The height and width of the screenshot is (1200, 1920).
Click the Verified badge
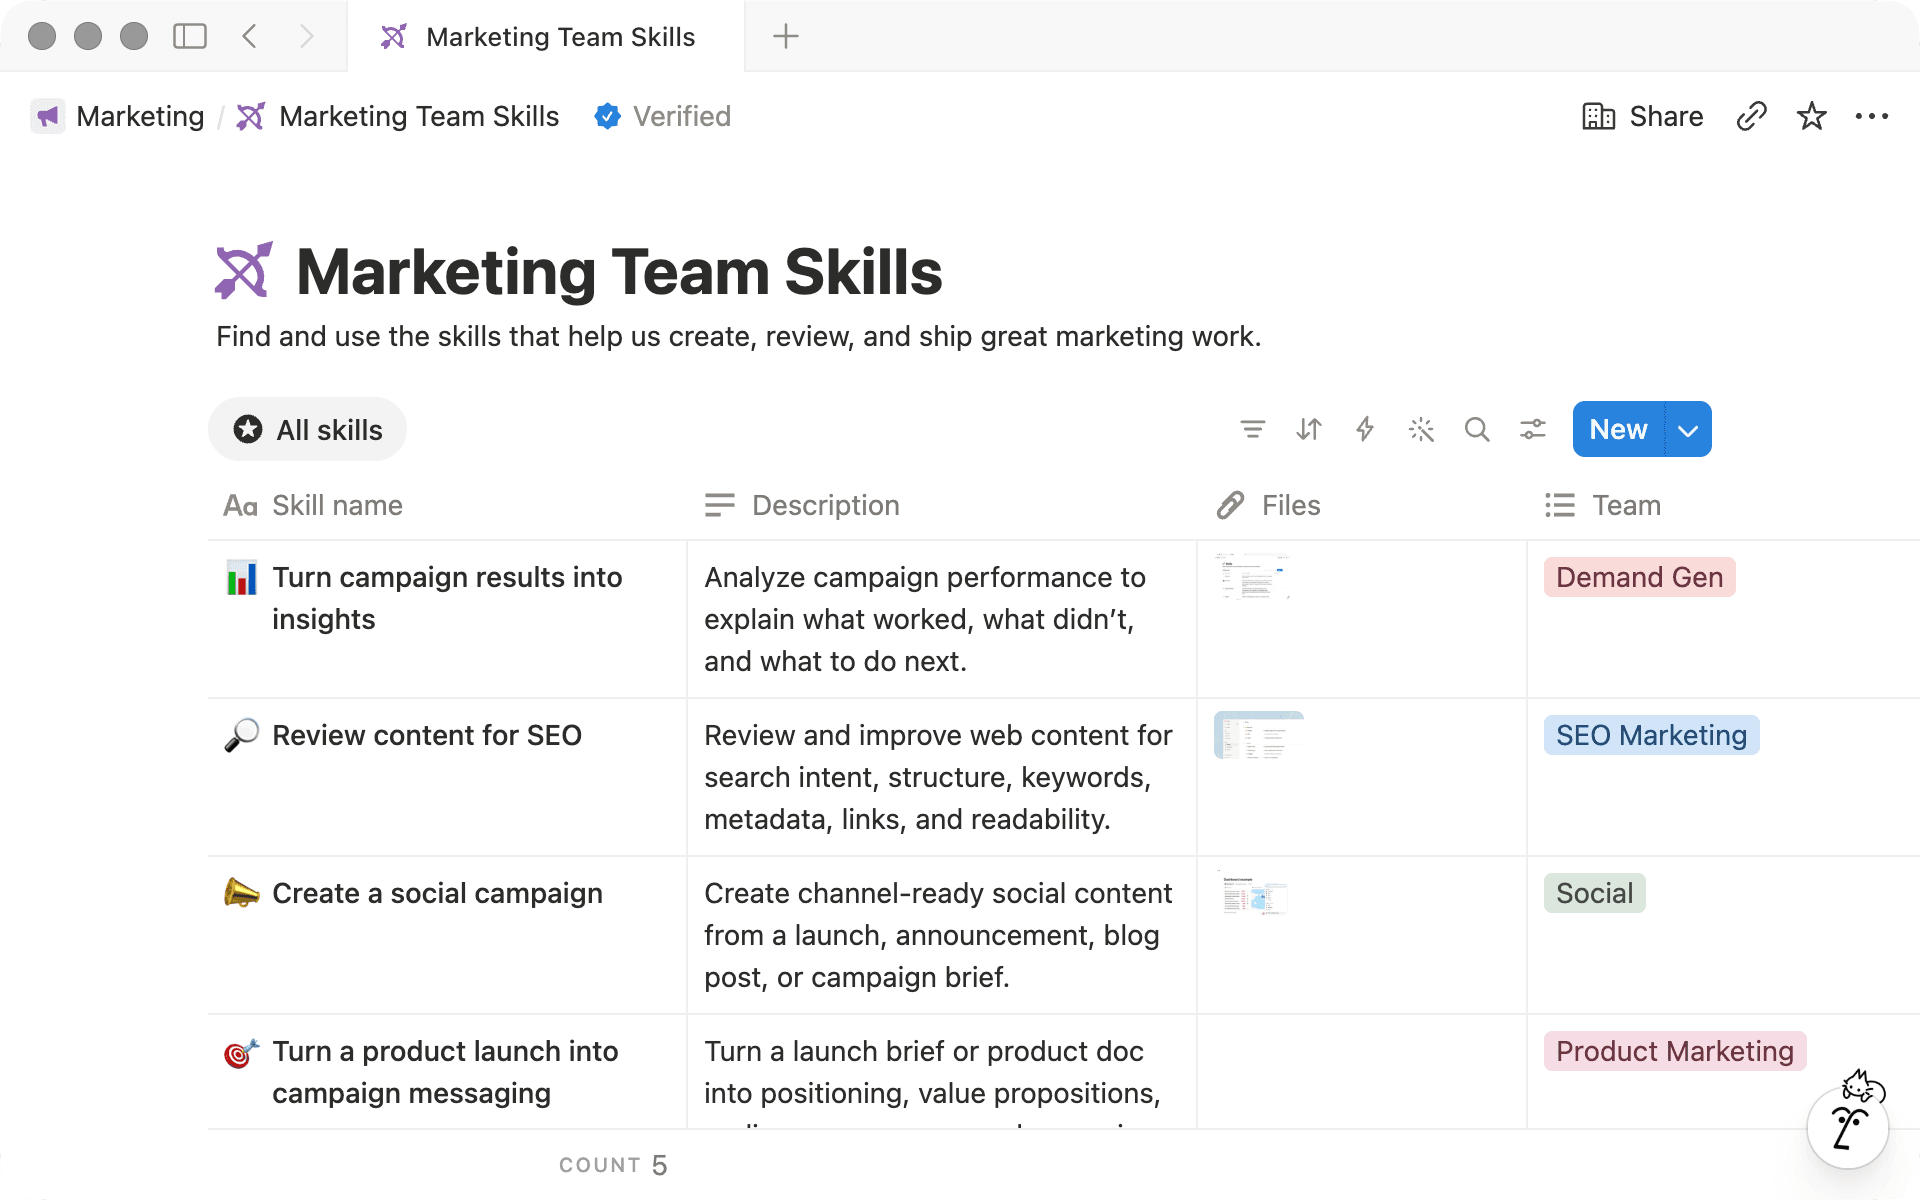(662, 116)
